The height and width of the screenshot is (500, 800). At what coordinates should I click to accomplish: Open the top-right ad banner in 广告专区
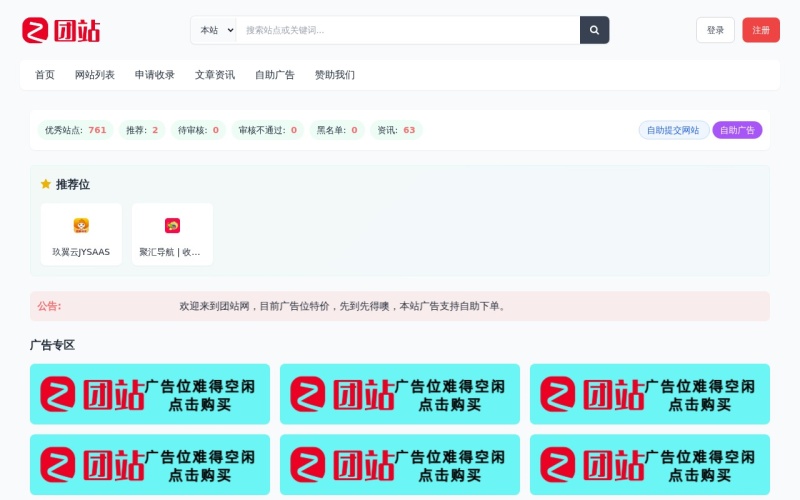pyautogui.click(x=650, y=394)
